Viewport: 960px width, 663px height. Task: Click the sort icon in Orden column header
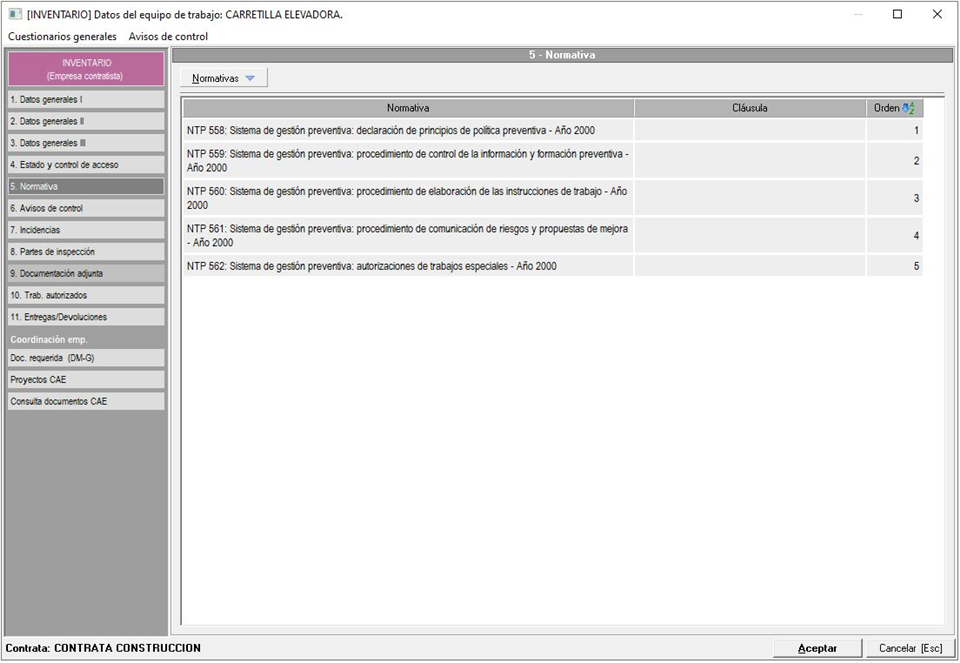tap(908, 108)
